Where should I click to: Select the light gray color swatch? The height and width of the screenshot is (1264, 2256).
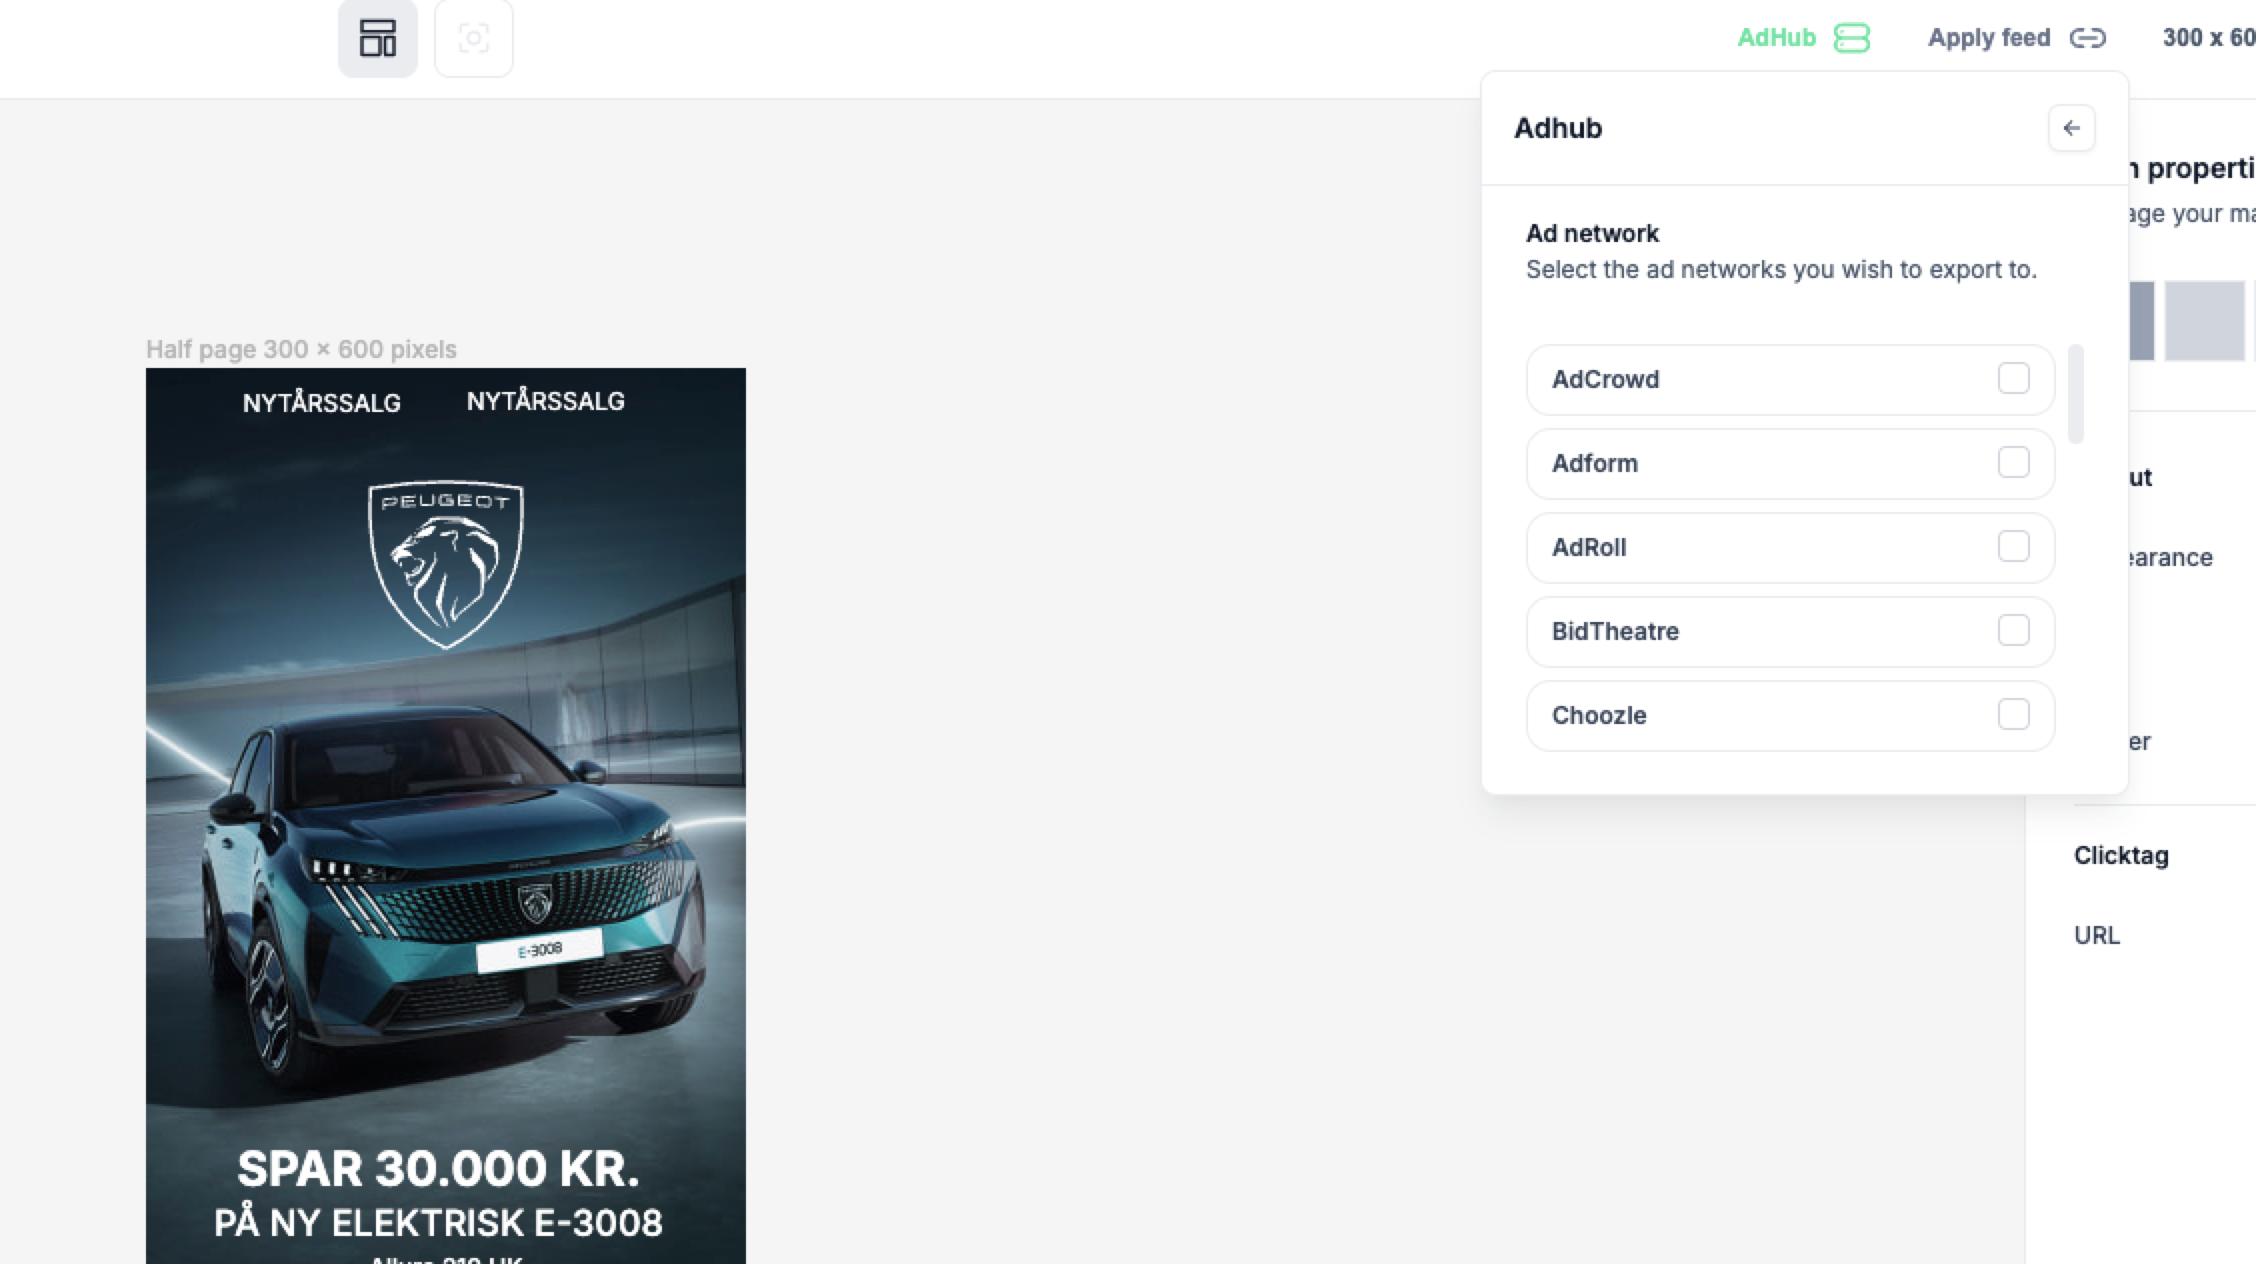[x=2204, y=321]
